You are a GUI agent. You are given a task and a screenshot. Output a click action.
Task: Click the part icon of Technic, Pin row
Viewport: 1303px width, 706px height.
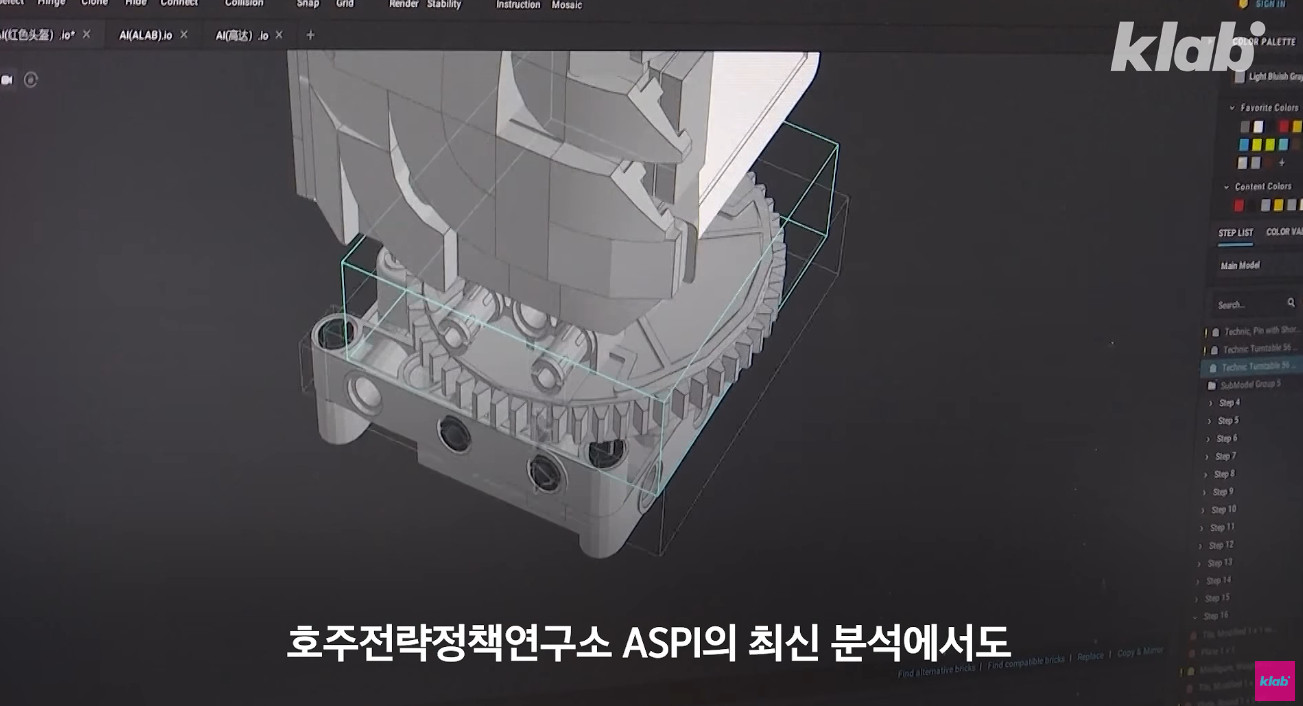[x=1215, y=332]
